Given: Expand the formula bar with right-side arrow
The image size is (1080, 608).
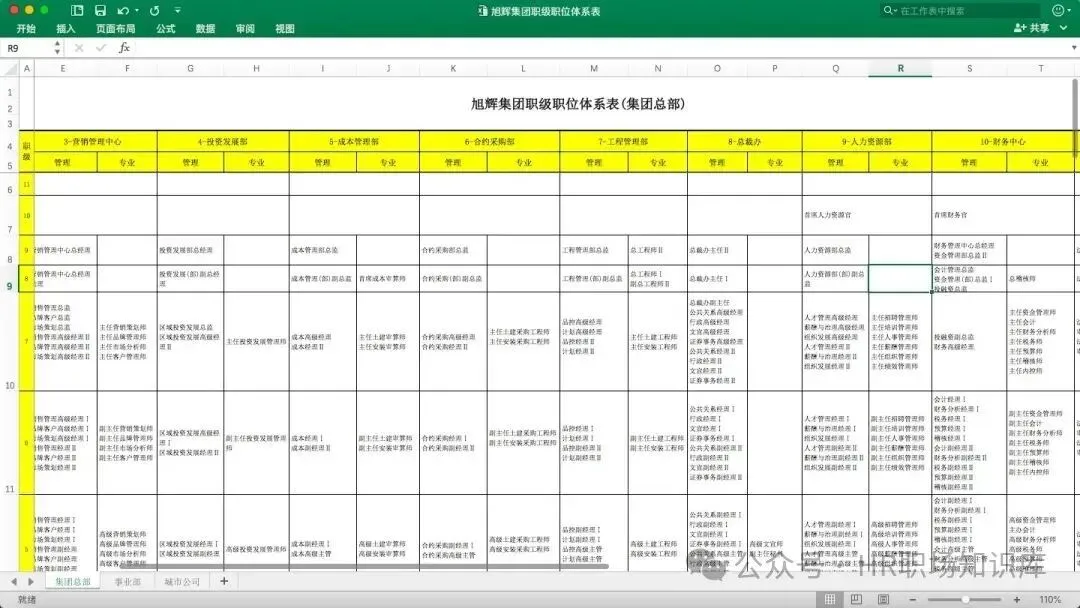Looking at the screenshot, I should click(x=1072, y=48).
